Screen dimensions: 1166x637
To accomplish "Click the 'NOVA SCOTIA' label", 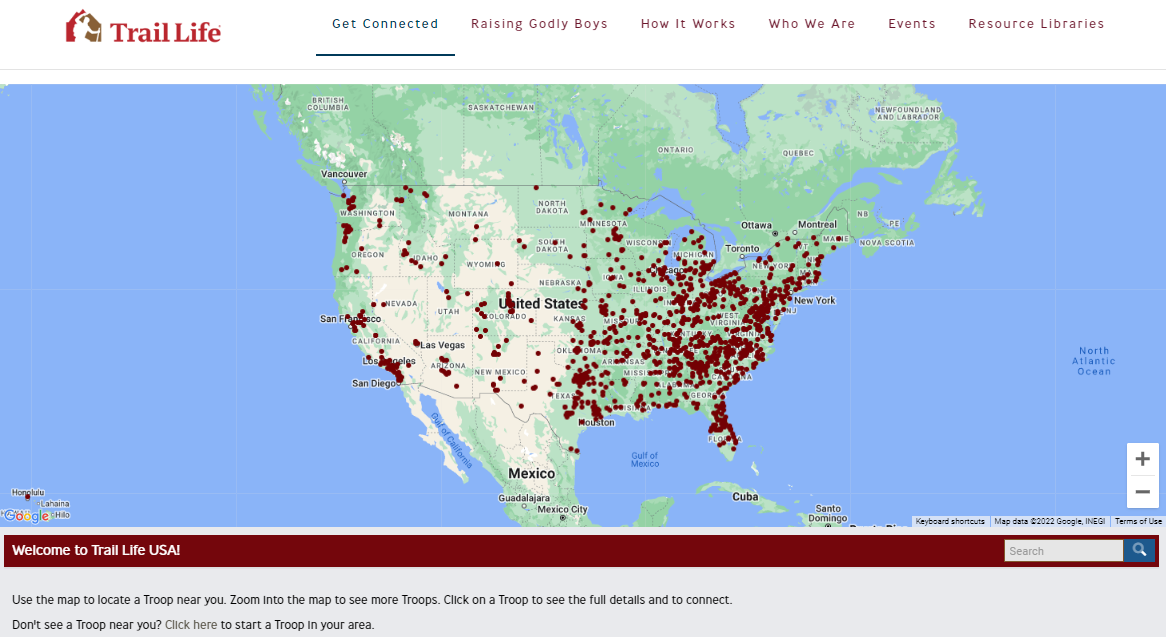I will coord(887,243).
